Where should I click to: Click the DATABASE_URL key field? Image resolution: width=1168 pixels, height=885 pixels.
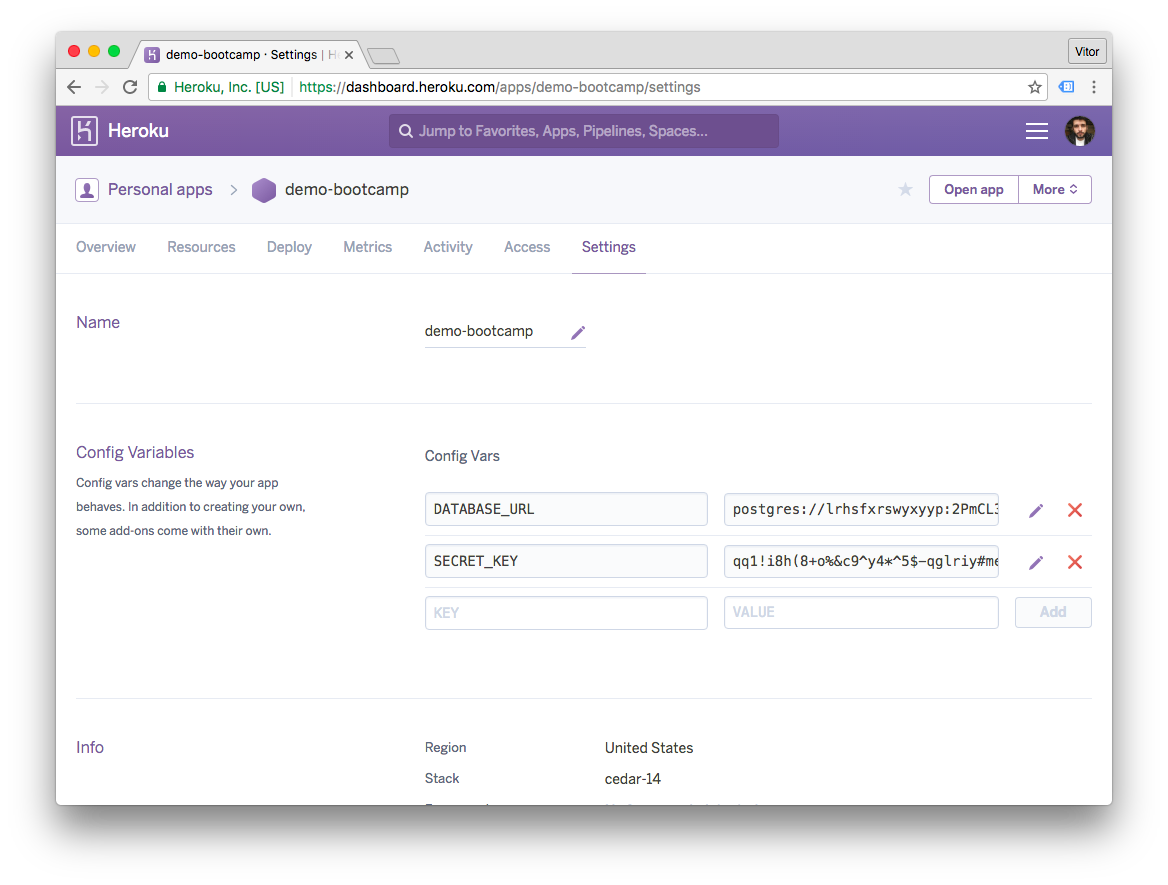pyautogui.click(x=566, y=510)
